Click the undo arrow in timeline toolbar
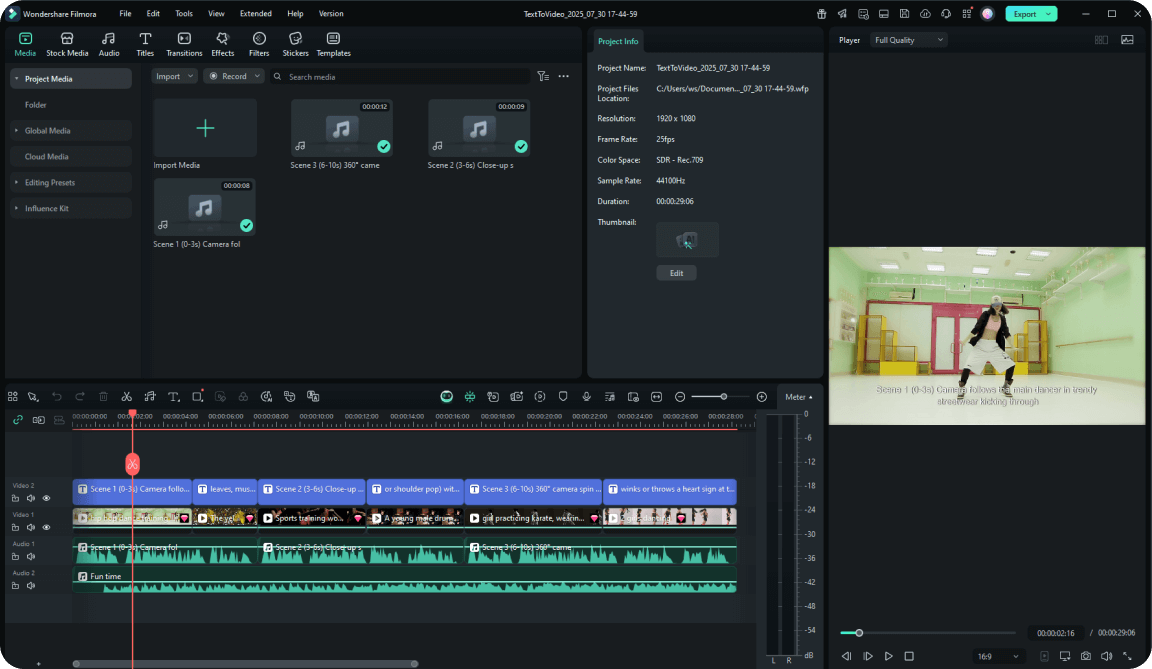1152x669 pixels. pos(57,397)
